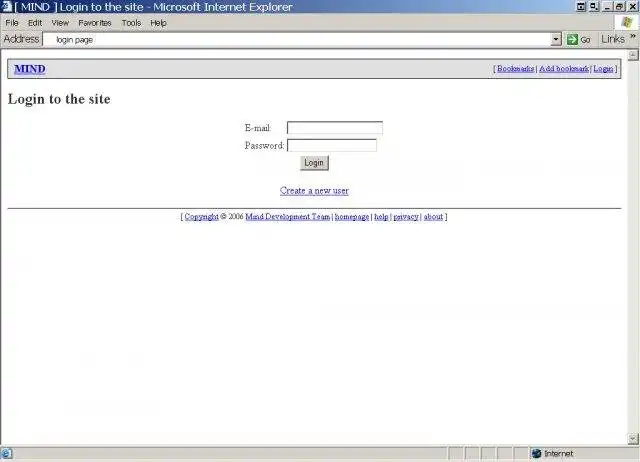Focus the E-mail input field
This screenshot has width=640, height=462.
[335, 128]
